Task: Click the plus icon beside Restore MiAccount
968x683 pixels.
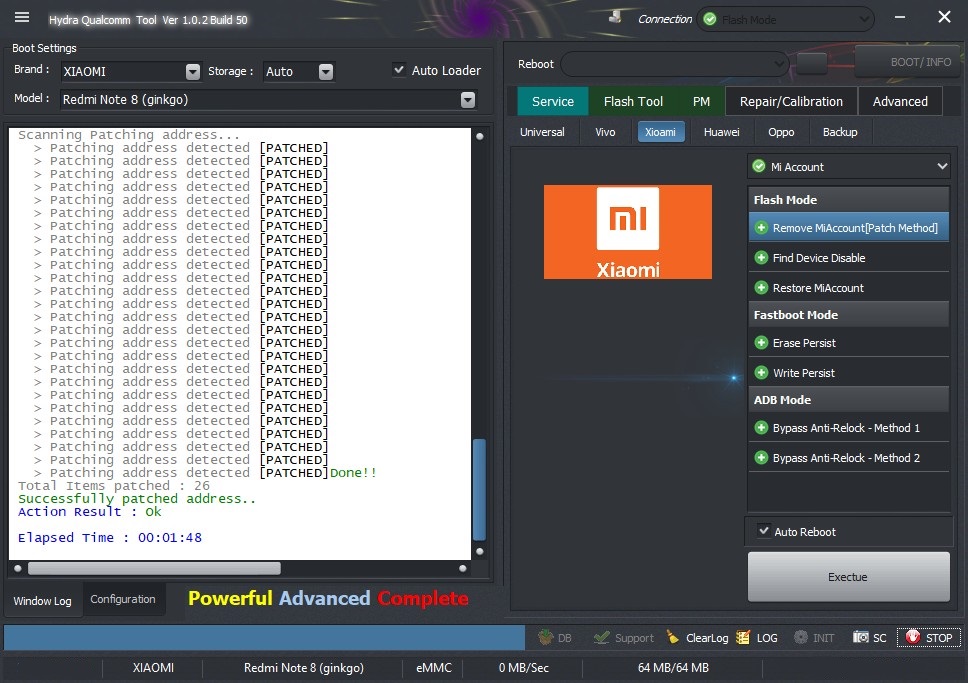Action: point(761,287)
